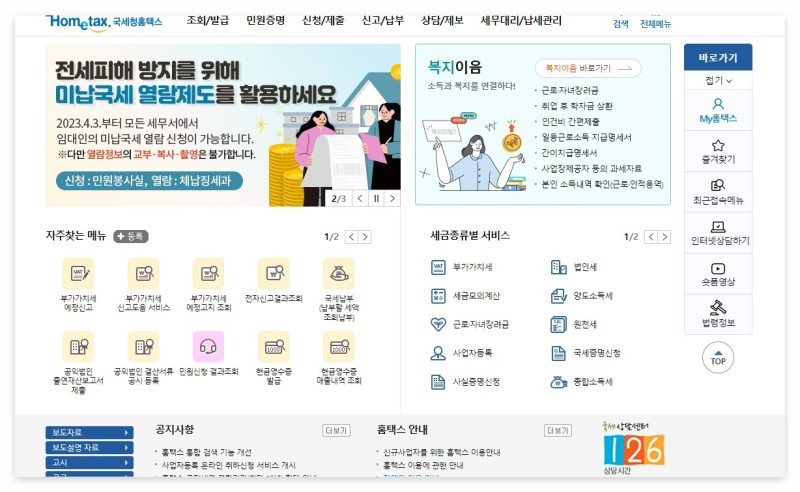The image size is (800, 492).
Task: Open the 상담/제보 menu
Action: [442, 20]
